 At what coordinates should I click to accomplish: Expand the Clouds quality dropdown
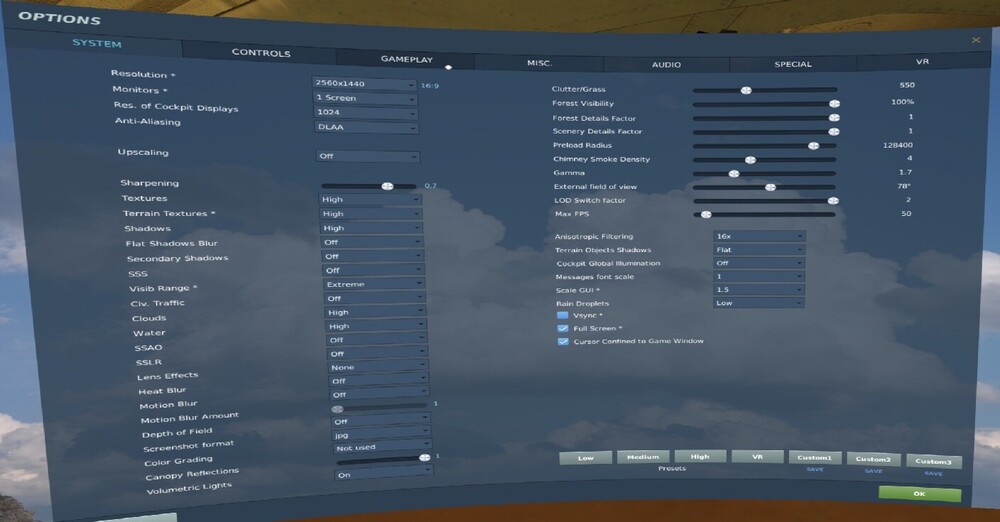[x=376, y=312]
